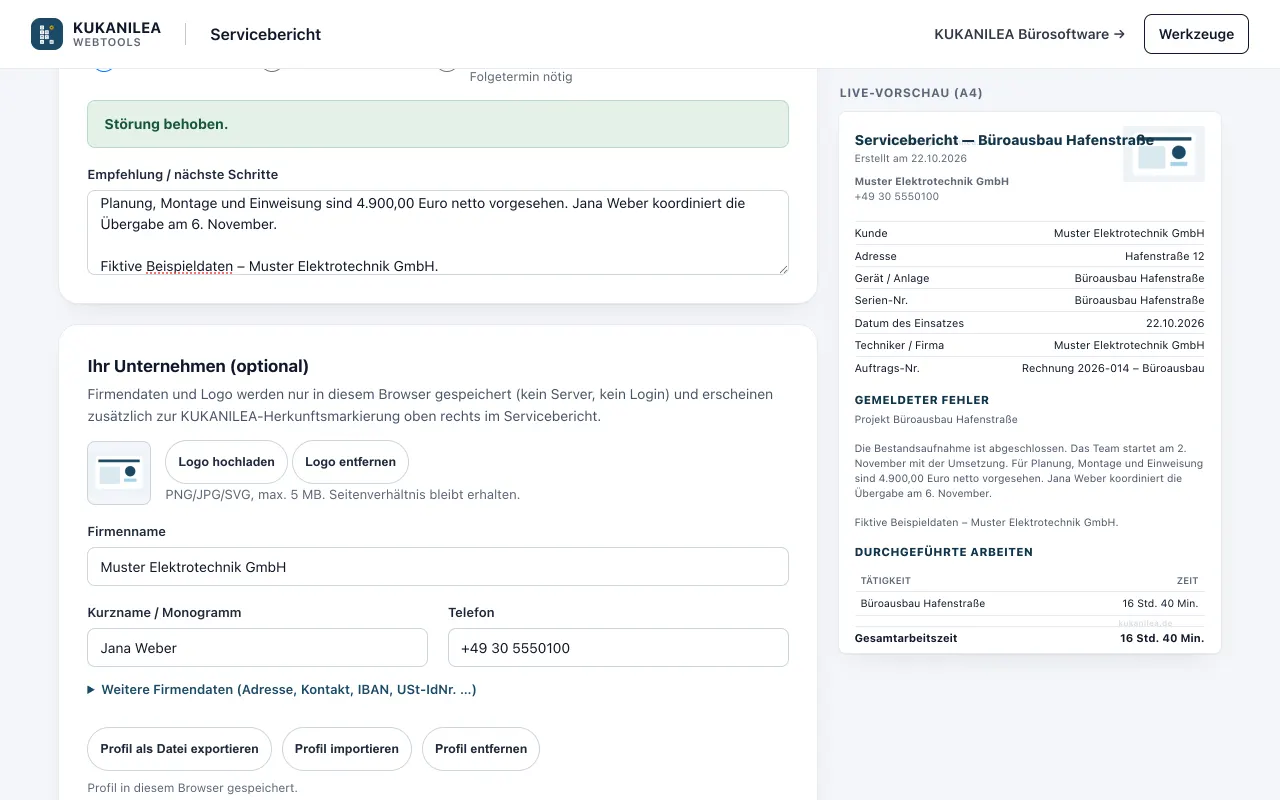Screen dimensions: 1280x800
Task: Click the 'GEMELDETER FEHLER' section heading
Action: coord(922,400)
